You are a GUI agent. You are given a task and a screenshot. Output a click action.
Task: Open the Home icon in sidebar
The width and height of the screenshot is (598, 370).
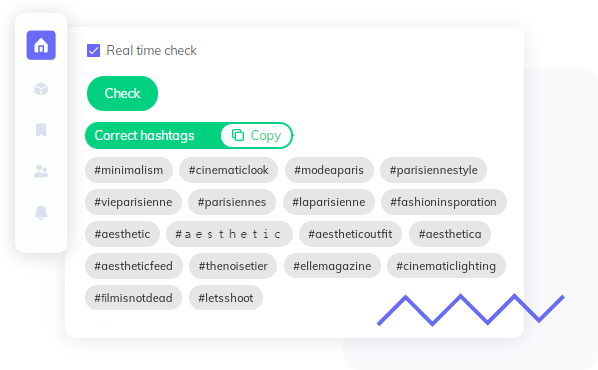click(41, 45)
